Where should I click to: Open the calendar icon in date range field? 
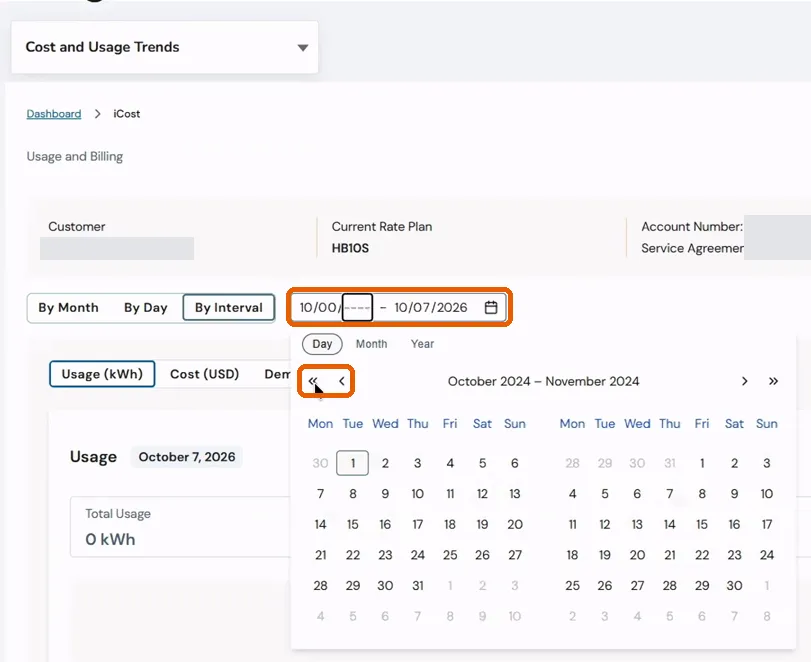point(491,307)
